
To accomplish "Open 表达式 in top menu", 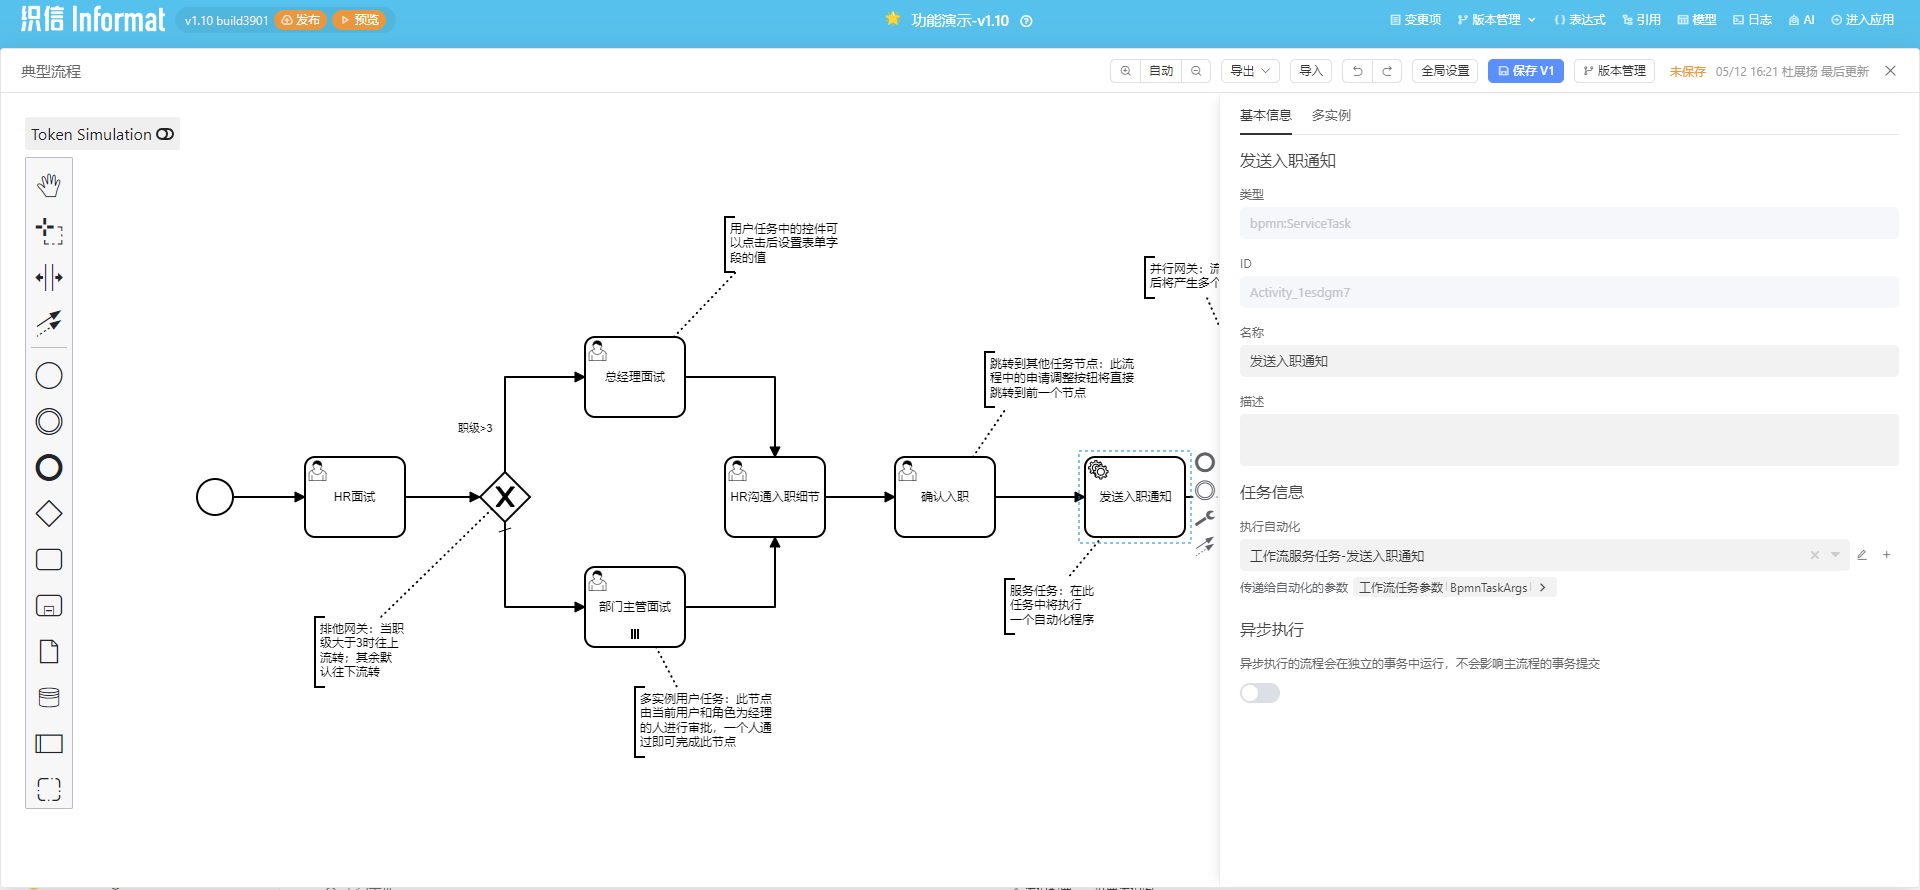I will tap(1580, 20).
